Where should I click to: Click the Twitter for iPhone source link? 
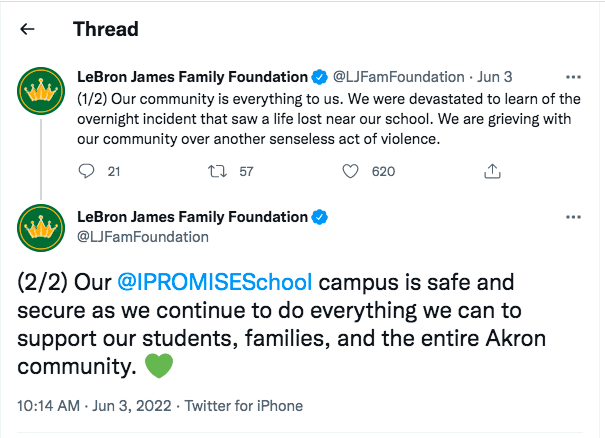click(243, 406)
